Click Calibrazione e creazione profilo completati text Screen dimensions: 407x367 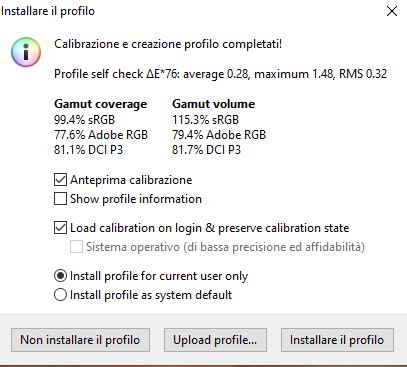coord(168,44)
